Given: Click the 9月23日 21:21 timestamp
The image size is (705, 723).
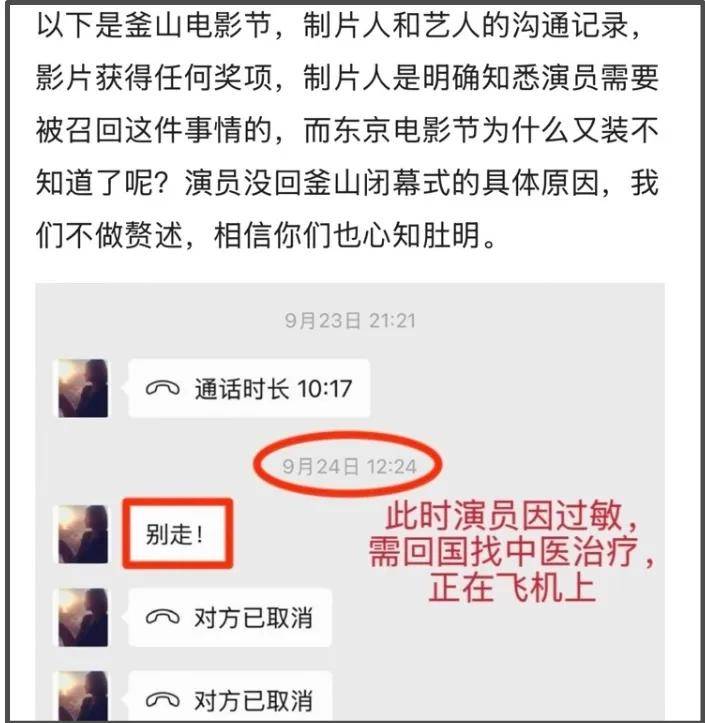Looking at the screenshot, I should 350,320.
